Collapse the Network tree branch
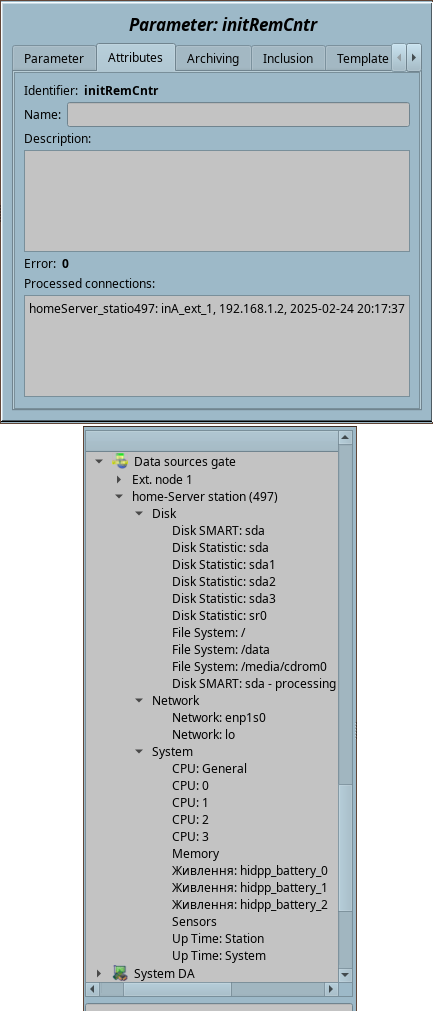 tap(139, 700)
